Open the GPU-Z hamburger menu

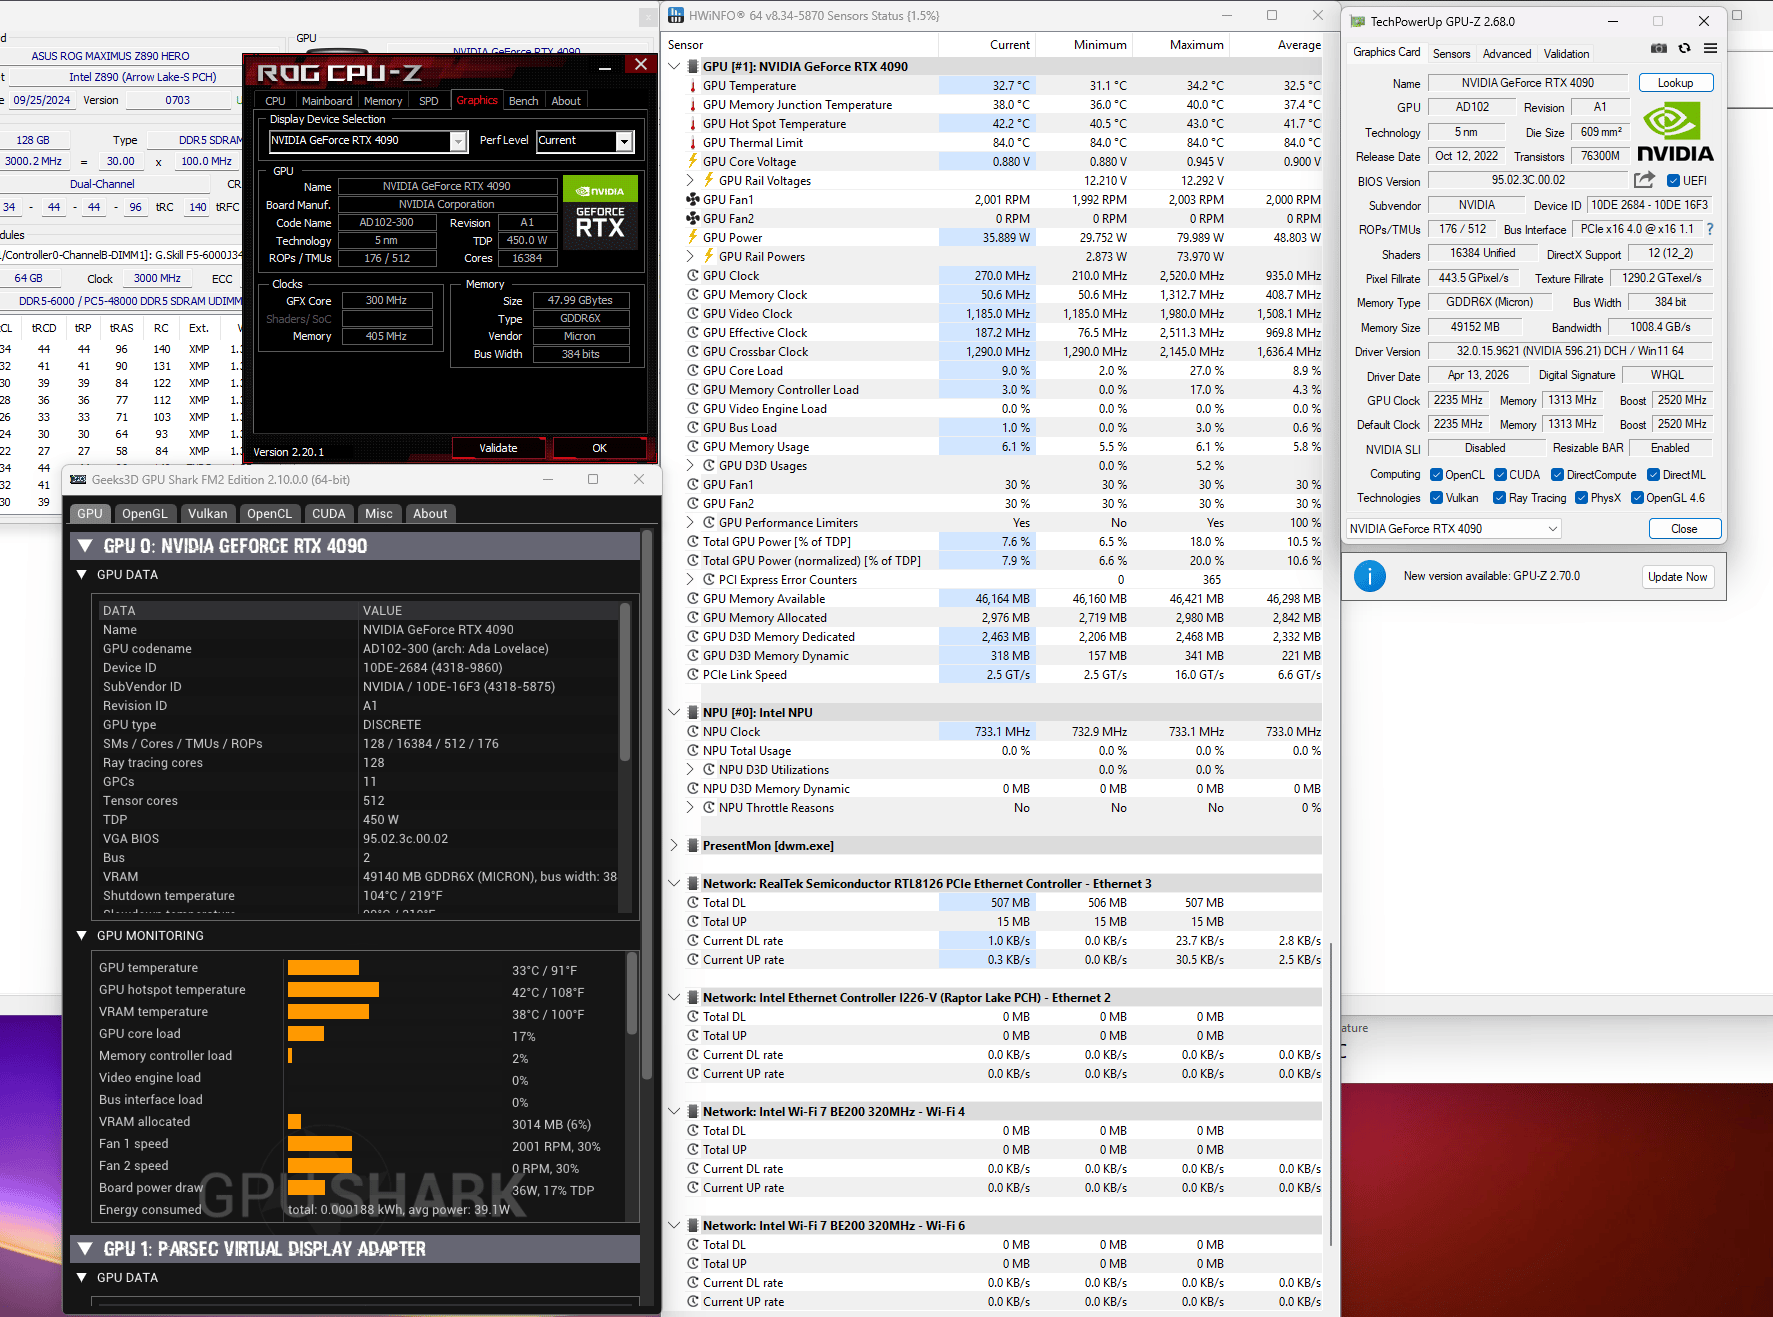(1710, 48)
